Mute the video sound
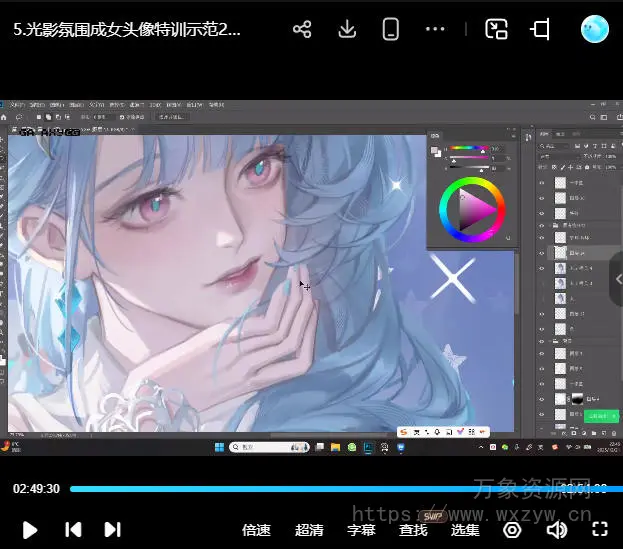This screenshot has height=549, width=623. click(x=556, y=530)
